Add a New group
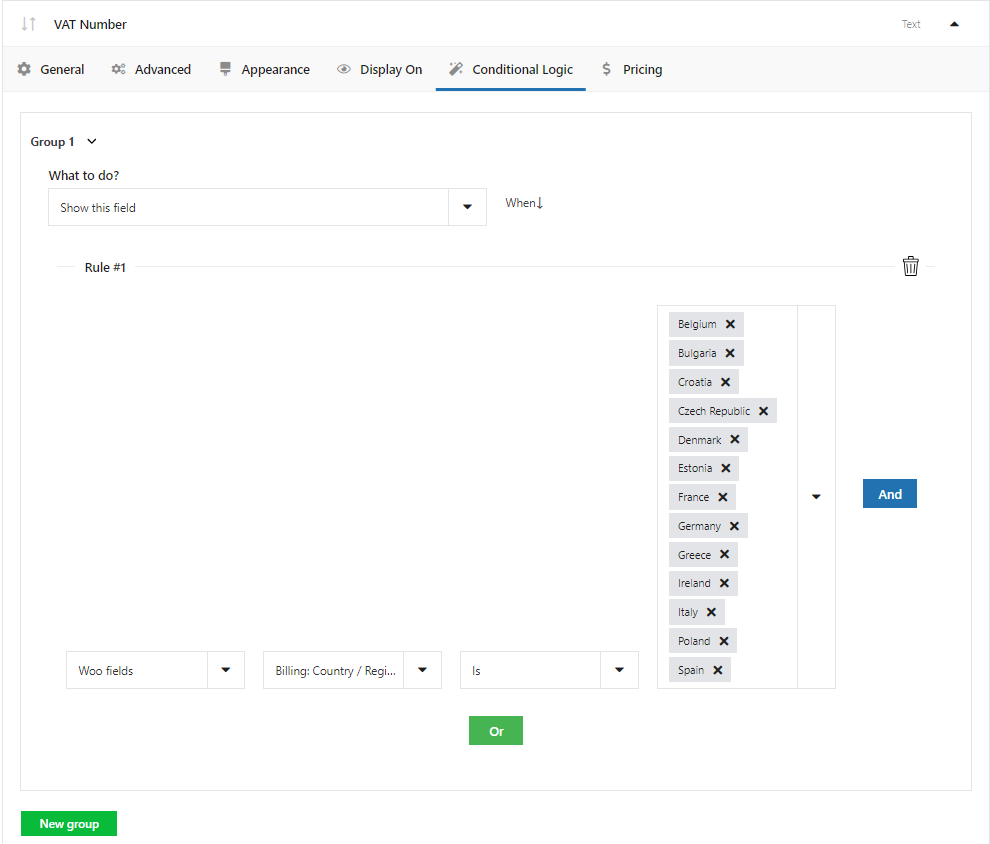The image size is (990, 844). [69, 823]
